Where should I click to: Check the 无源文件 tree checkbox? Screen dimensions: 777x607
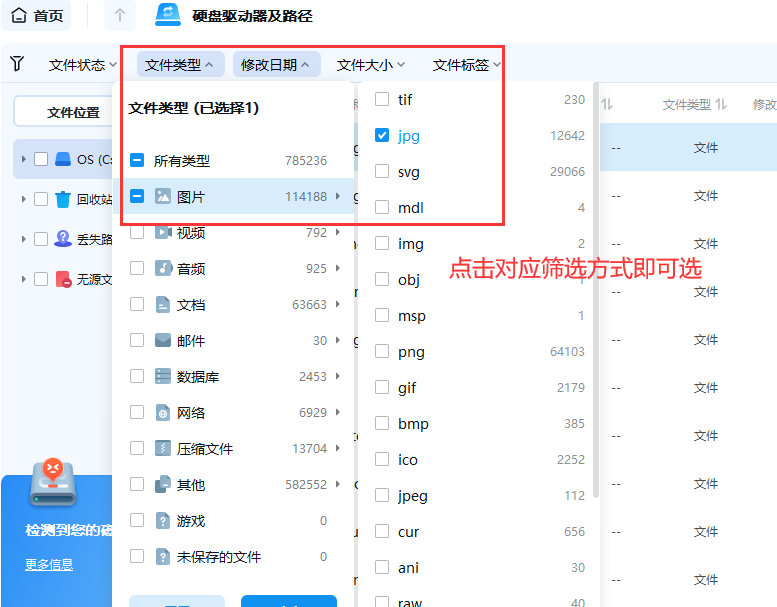(41, 279)
